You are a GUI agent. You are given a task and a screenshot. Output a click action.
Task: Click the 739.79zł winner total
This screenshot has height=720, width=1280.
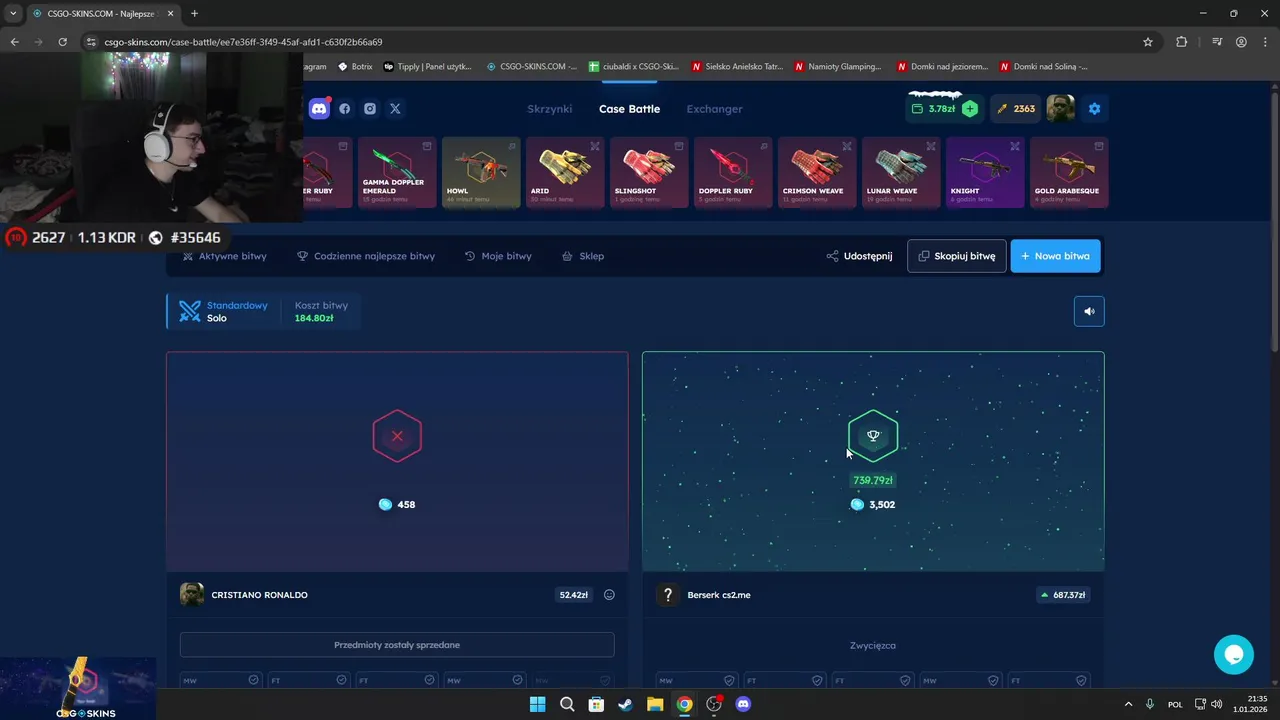873,481
